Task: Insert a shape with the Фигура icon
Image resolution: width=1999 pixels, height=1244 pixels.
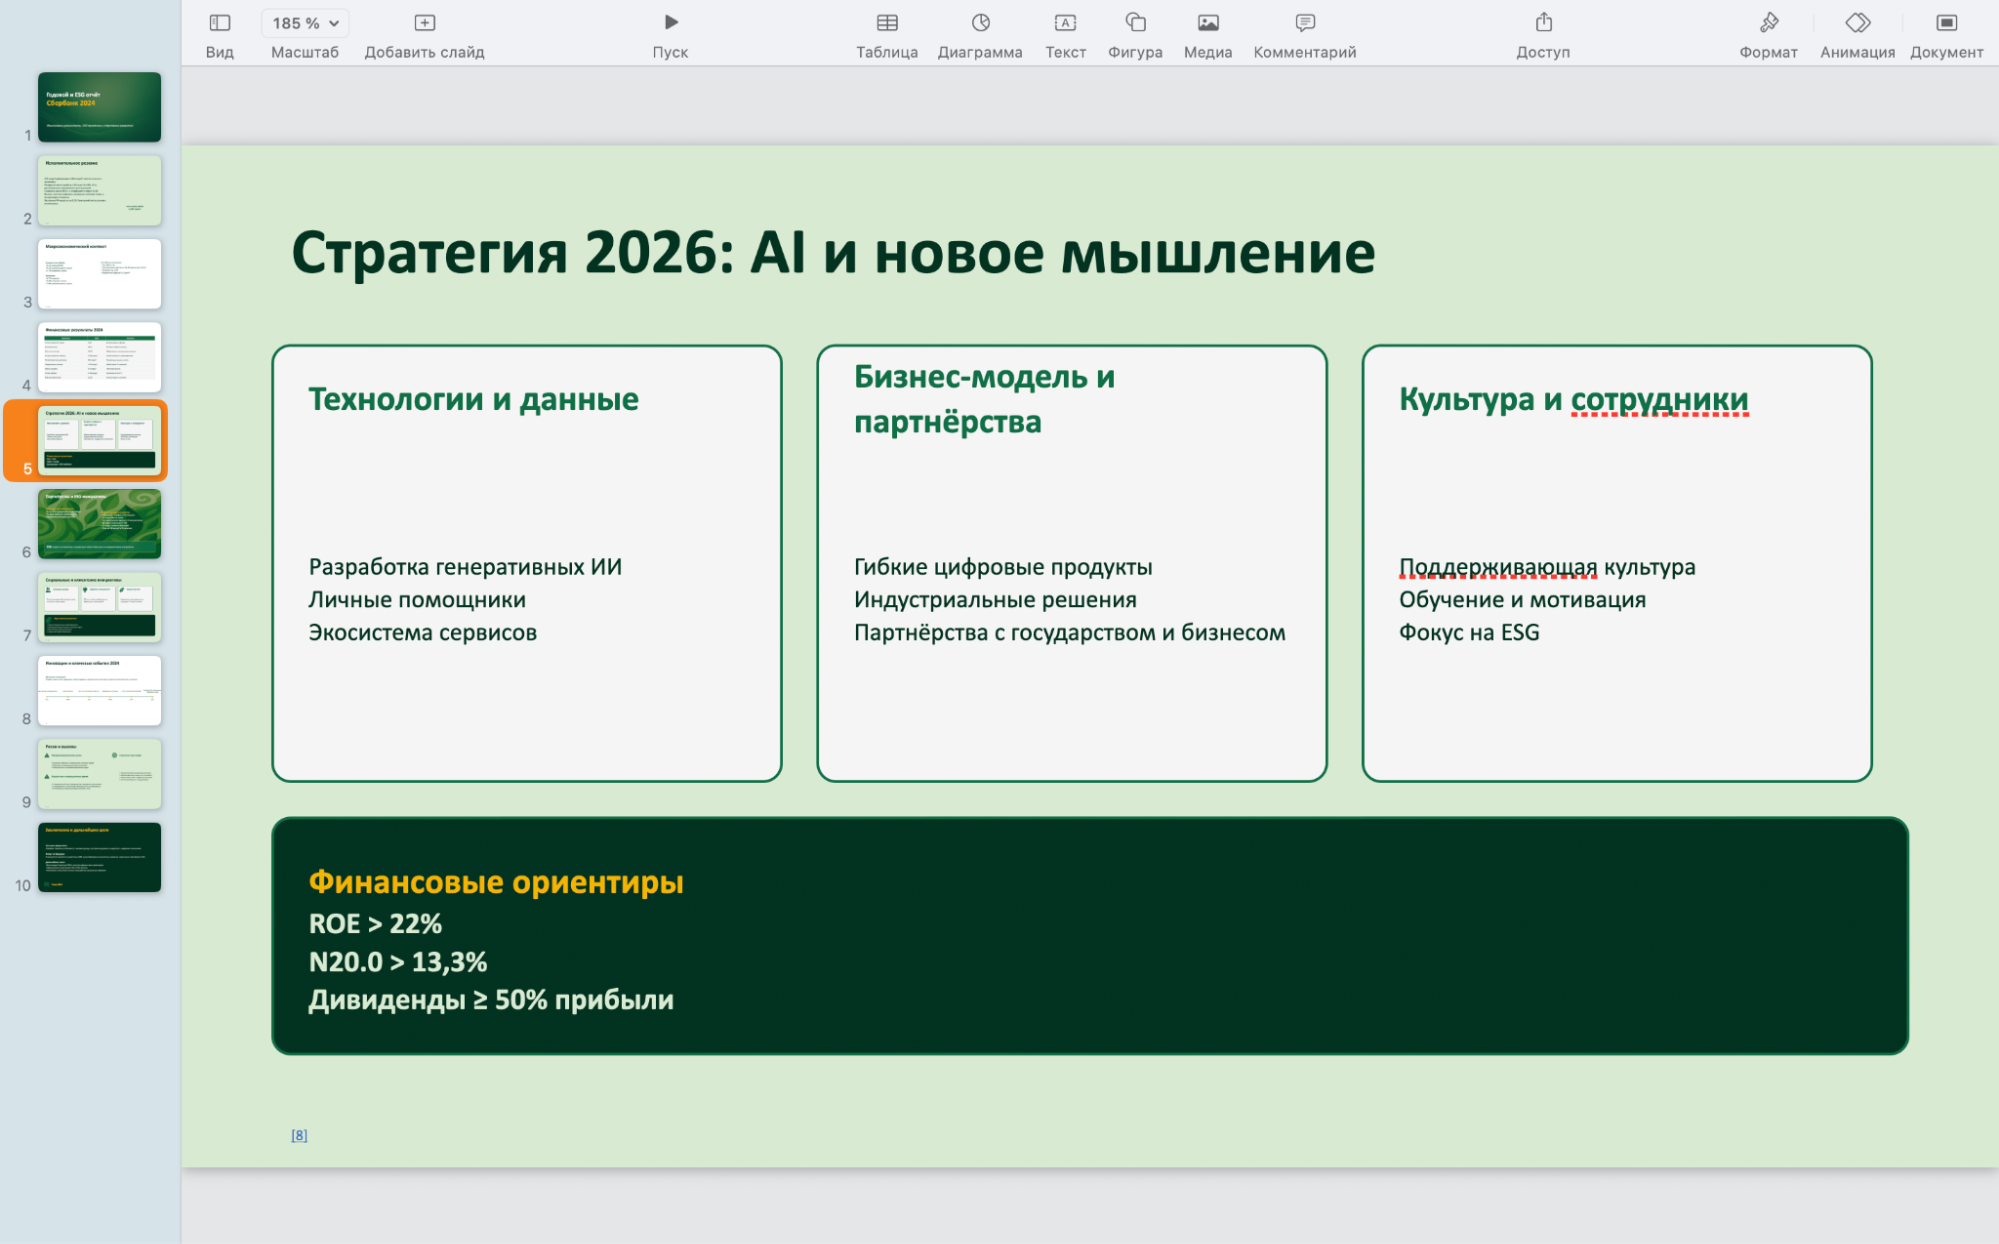Action: pos(1135,22)
